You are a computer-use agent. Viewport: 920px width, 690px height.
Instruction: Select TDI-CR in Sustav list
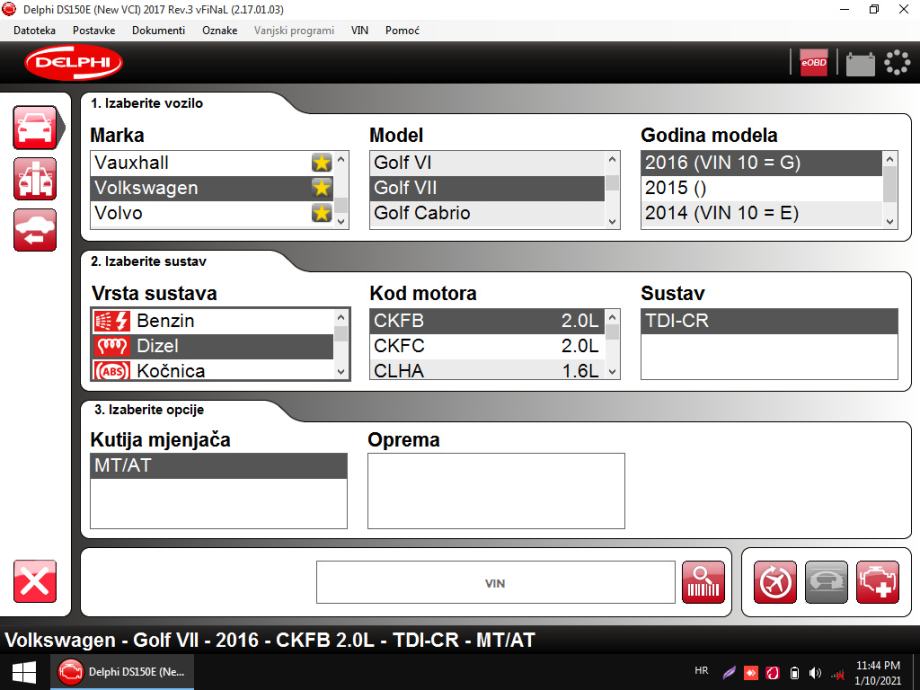(769, 321)
